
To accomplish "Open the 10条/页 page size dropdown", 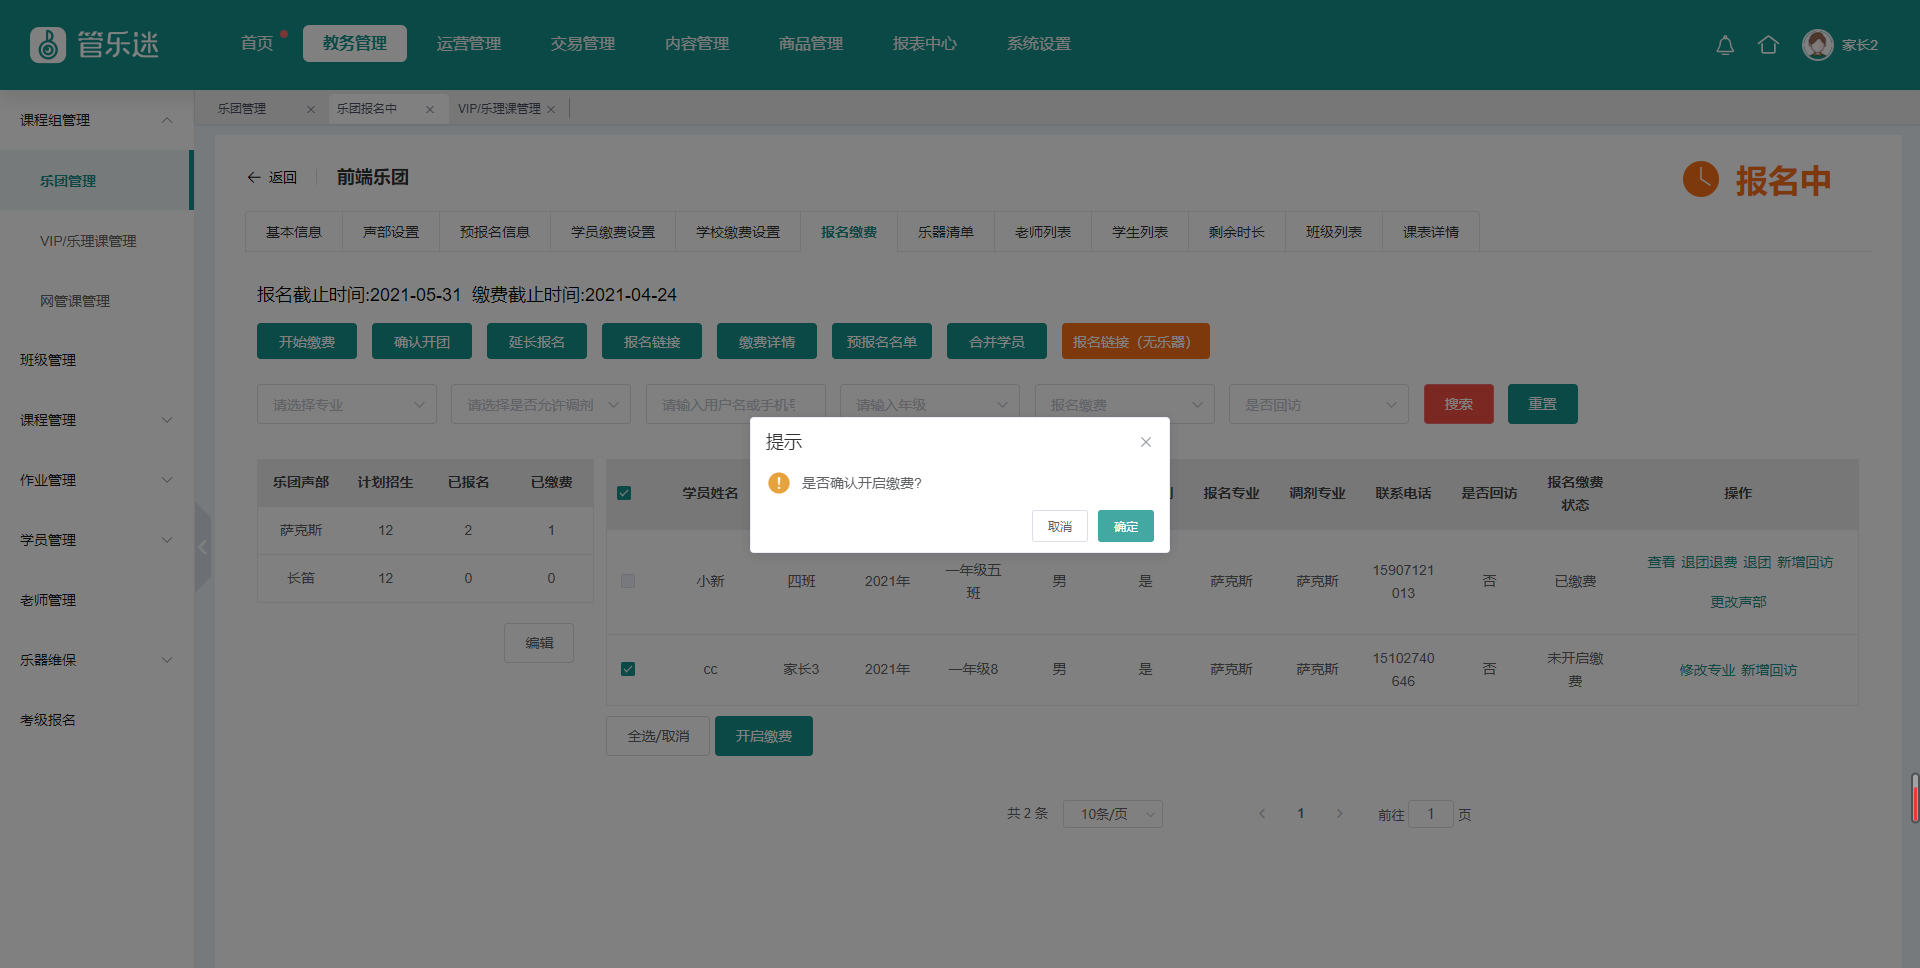I will point(1112,814).
